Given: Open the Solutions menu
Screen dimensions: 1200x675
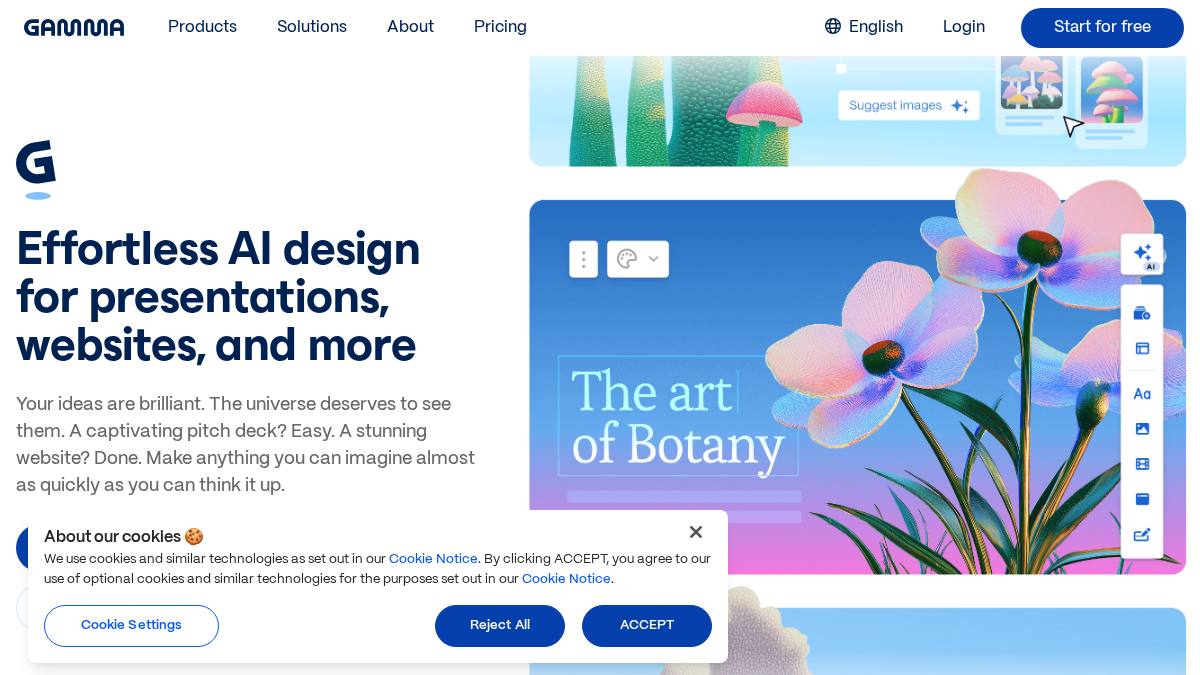Looking at the screenshot, I should (x=312, y=27).
